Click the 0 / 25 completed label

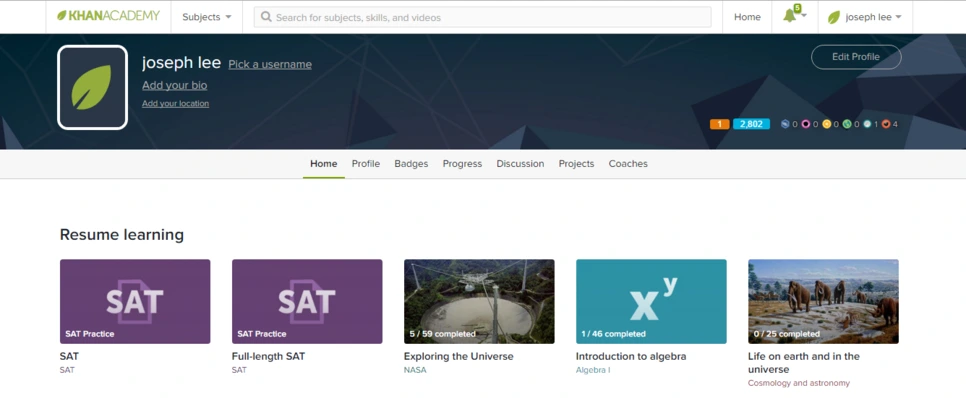tap(787, 334)
